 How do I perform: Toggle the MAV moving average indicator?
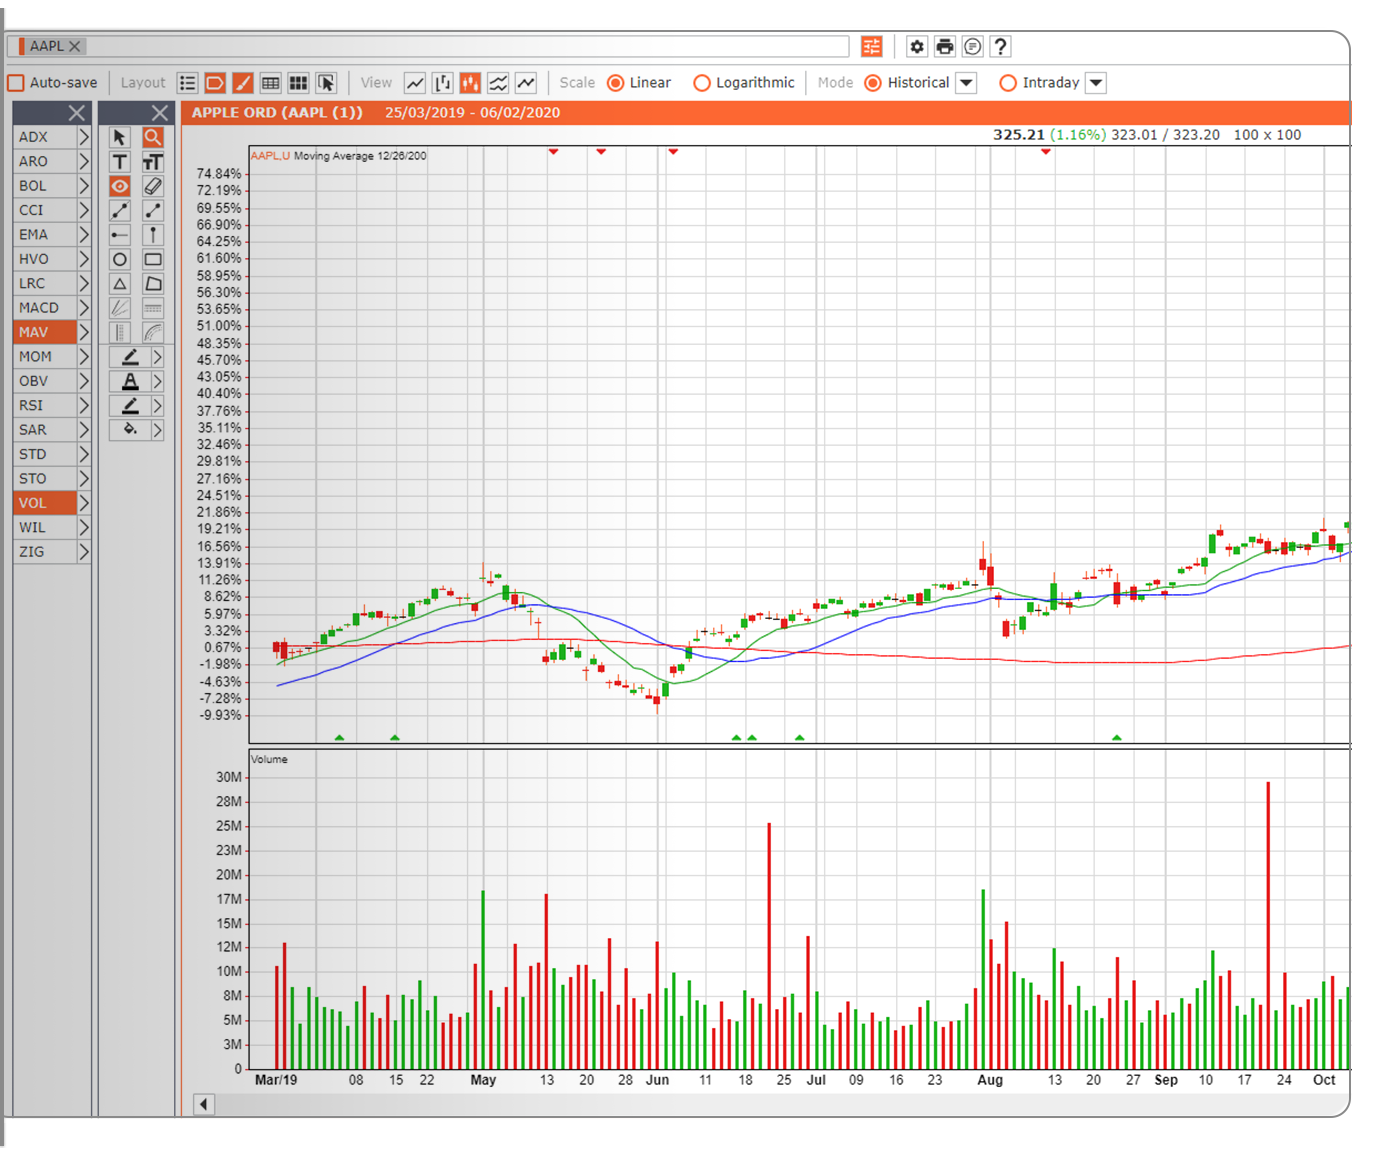45,332
